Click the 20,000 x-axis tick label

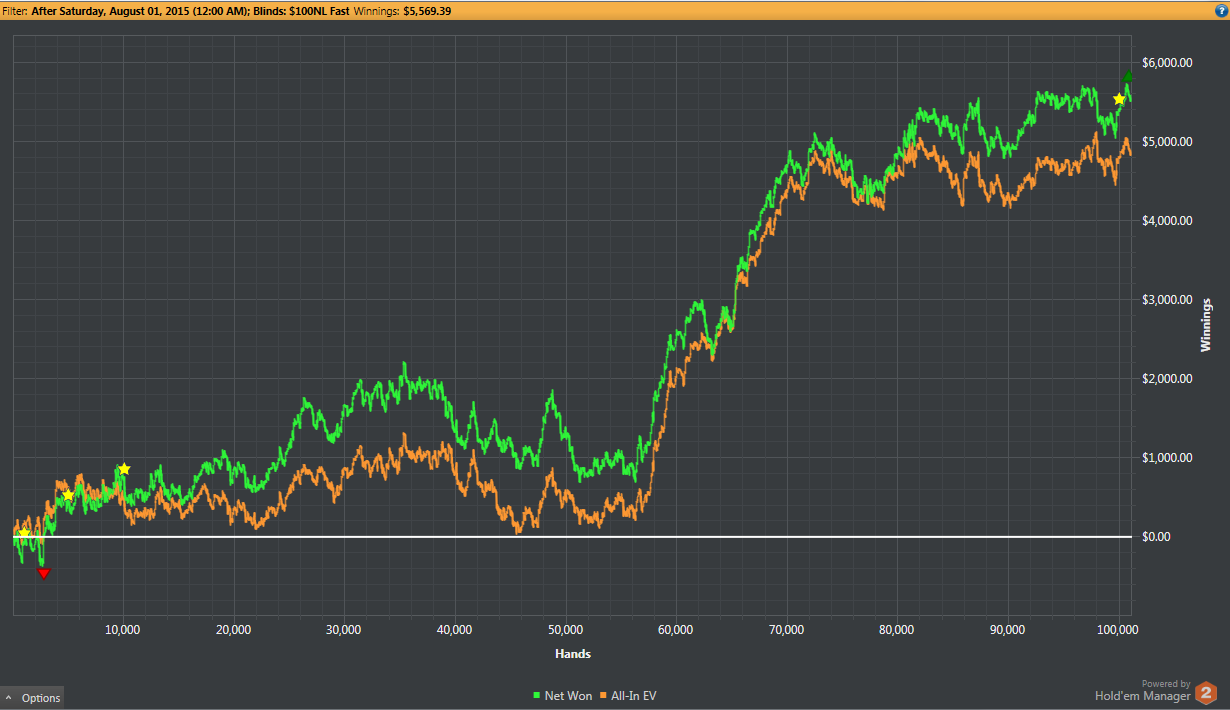click(233, 630)
